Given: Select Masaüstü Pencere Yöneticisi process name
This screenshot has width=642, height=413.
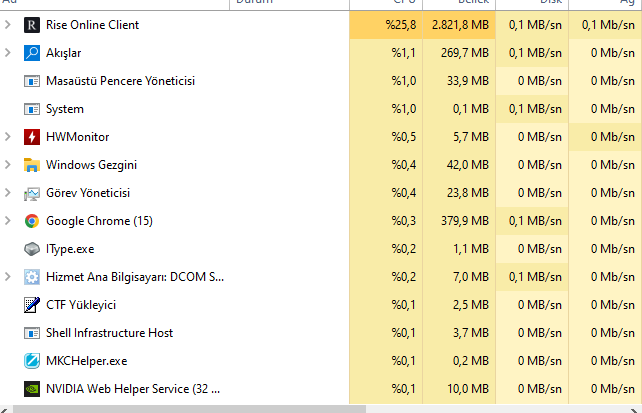Looking at the screenshot, I should (120, 81).
